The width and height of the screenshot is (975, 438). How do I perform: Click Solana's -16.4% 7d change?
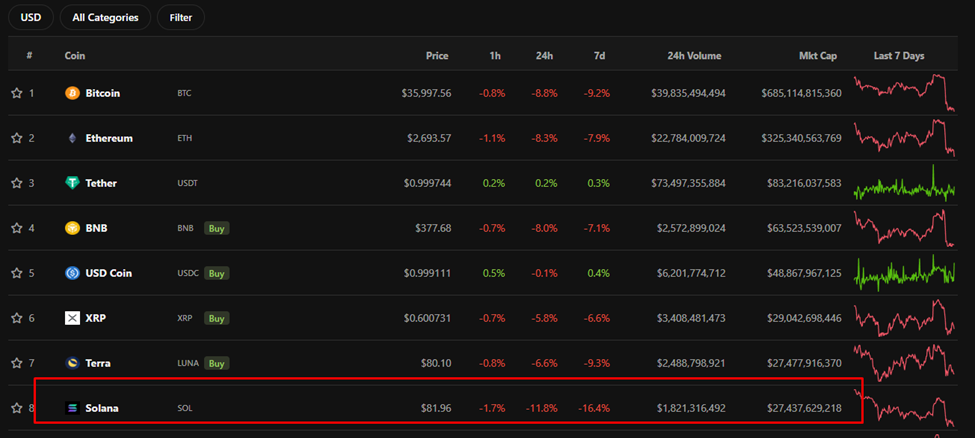coord(594,409)
